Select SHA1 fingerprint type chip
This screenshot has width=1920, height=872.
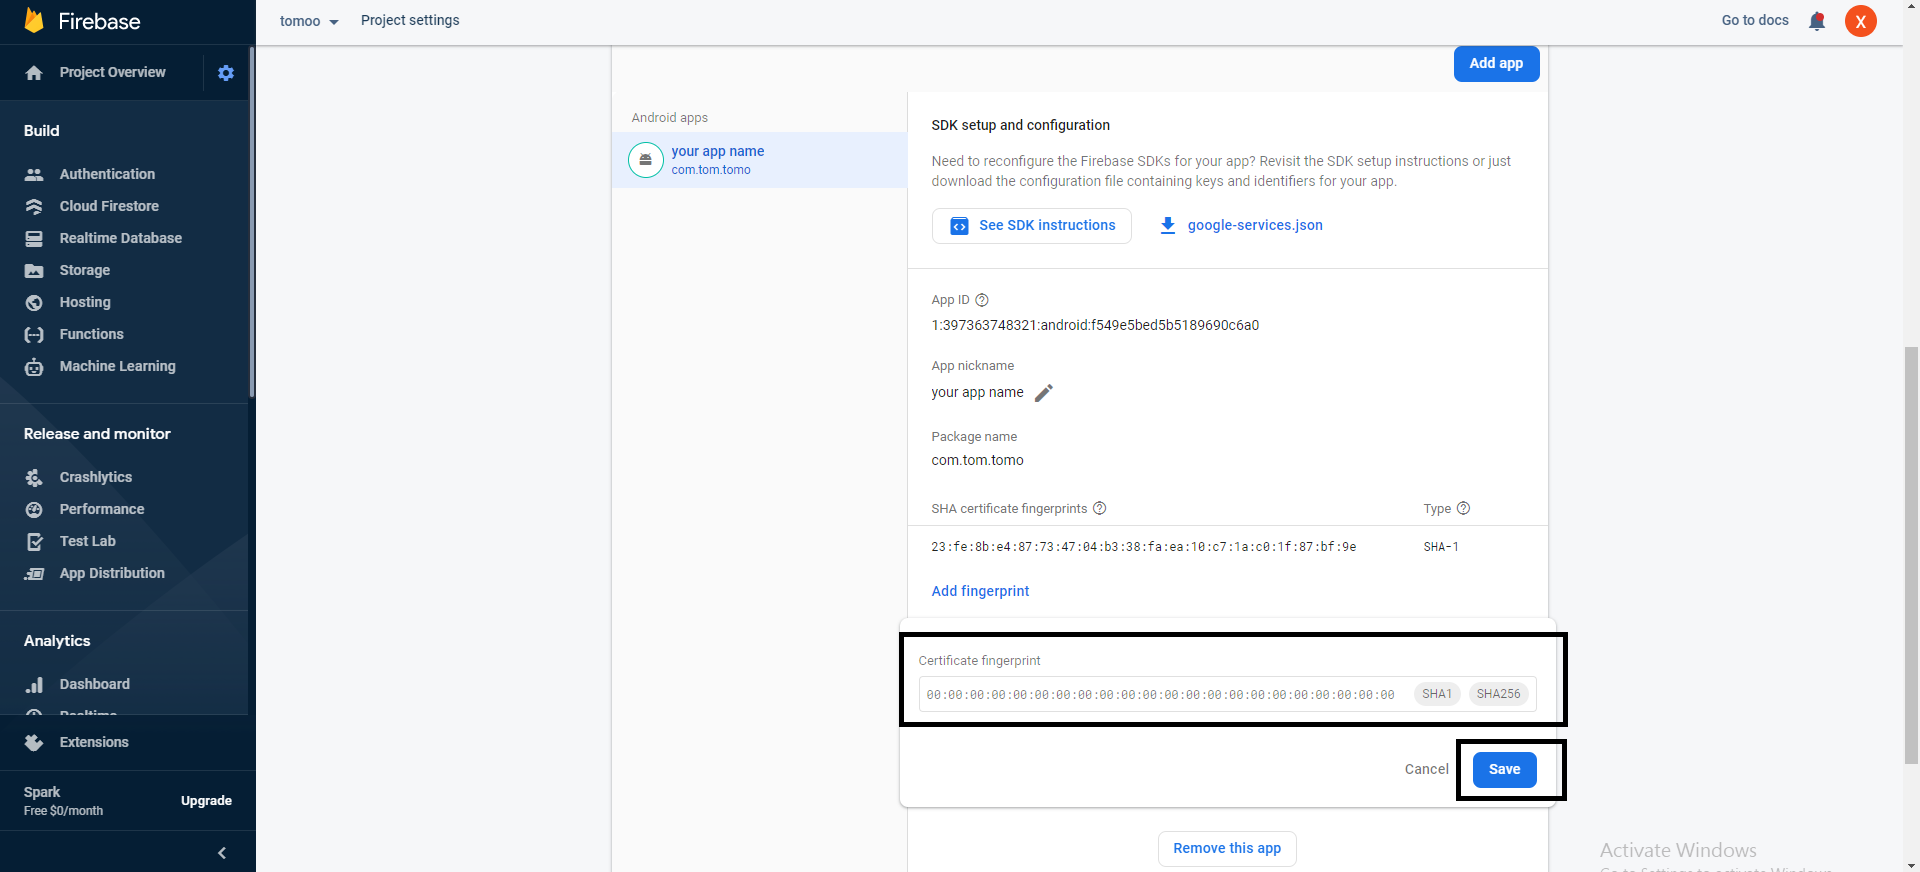[1436, 694]
